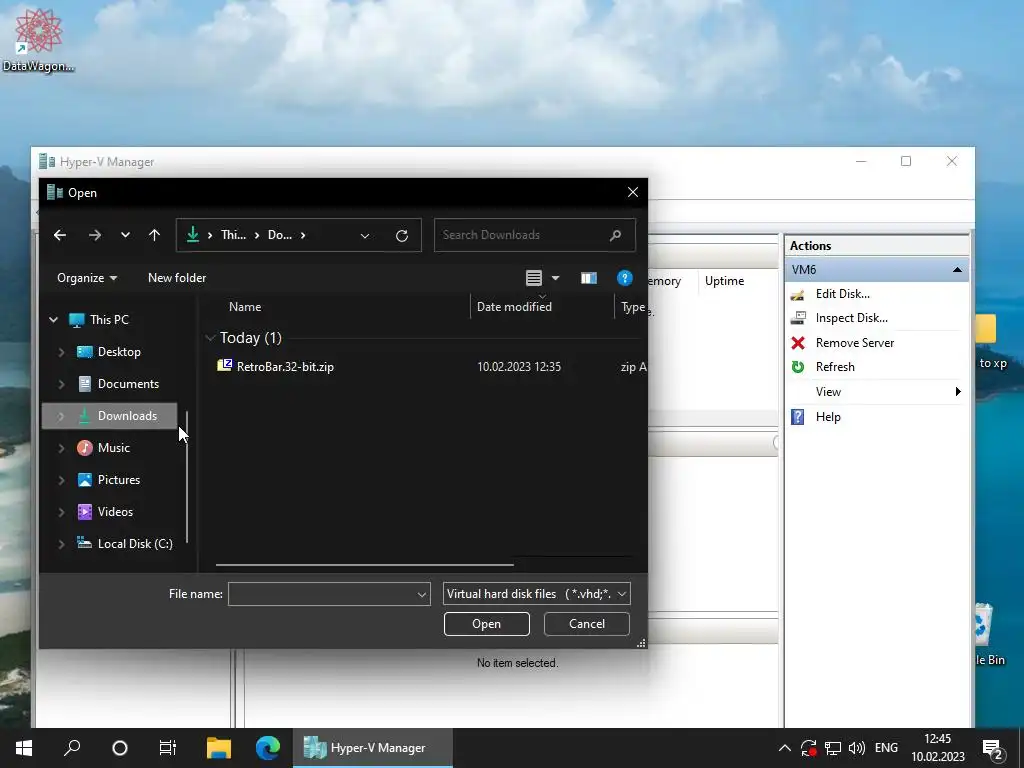Viewport: 1024px width, 768px height.
Task: Open DataWagon desktop shortcut
Action: point(38,39)
